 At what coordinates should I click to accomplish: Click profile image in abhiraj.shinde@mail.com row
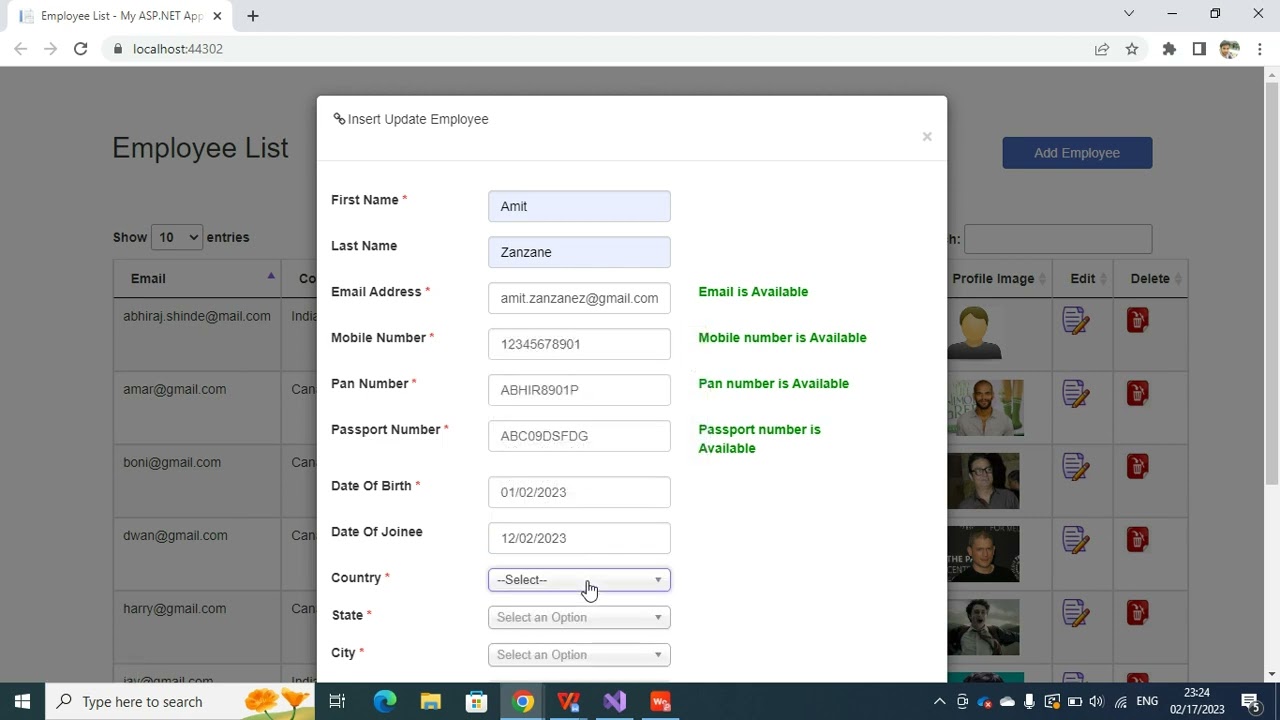click(974, 334)
